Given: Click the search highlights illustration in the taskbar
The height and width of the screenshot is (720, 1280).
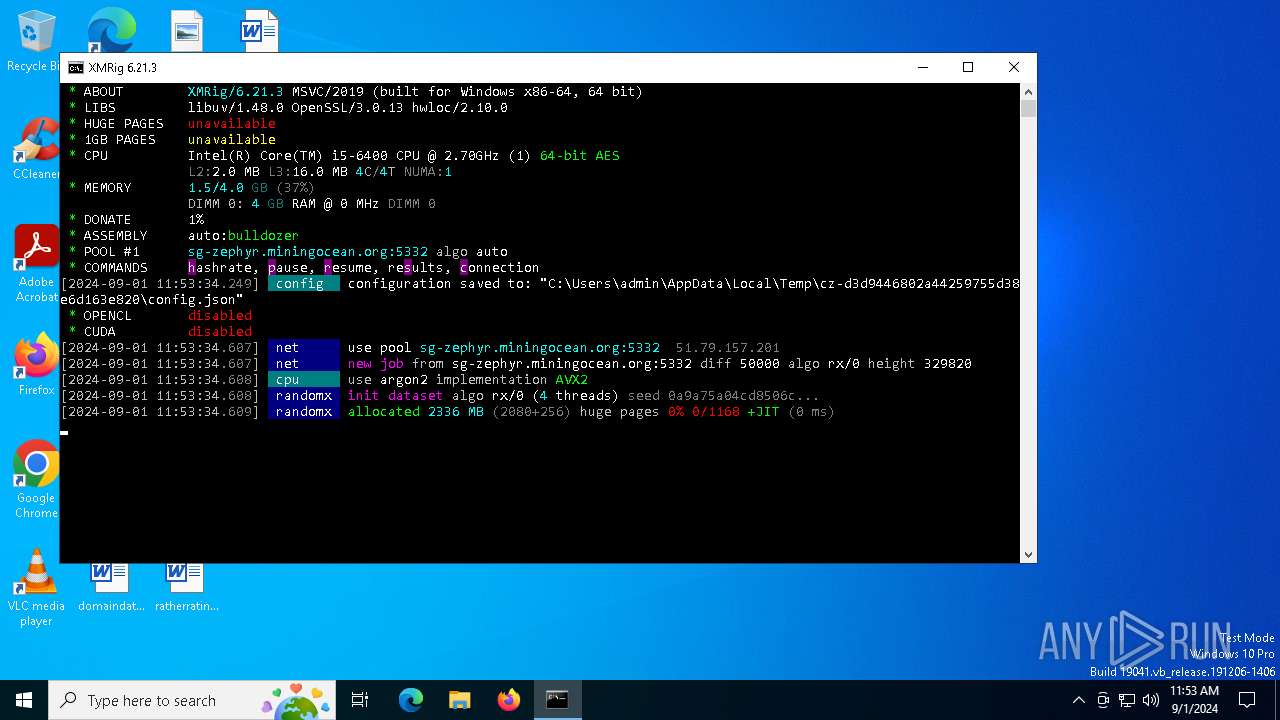Looking at the screenshot, I should (296, 700).
